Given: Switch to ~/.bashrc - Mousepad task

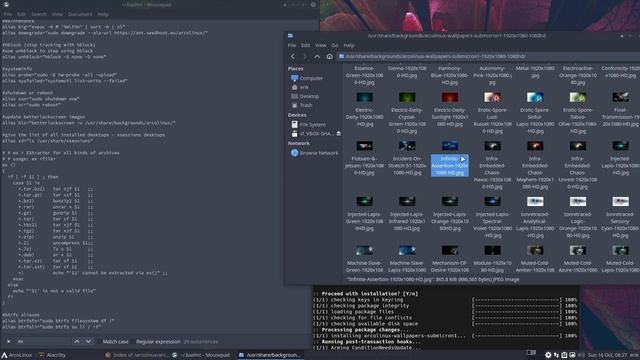Looking at the screenshot, I should (201, 355).
